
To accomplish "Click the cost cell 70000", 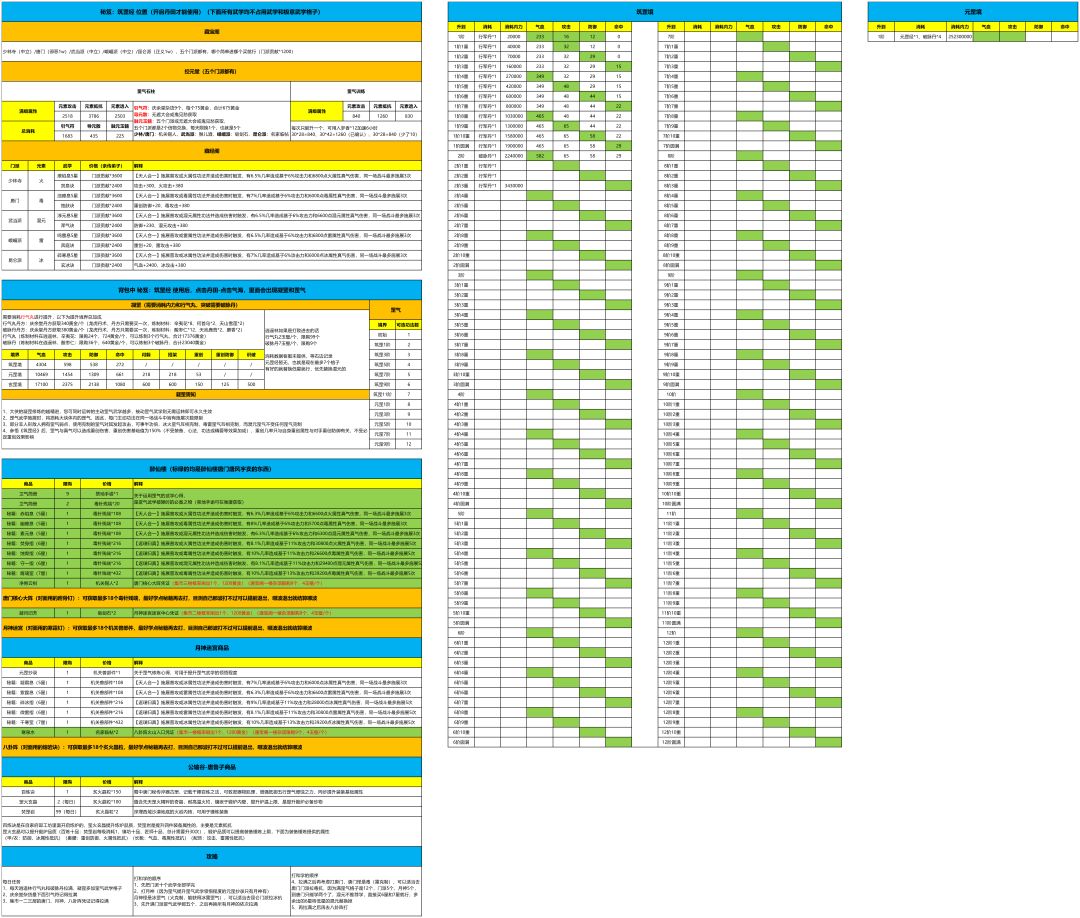I will [x=514, y=56].
